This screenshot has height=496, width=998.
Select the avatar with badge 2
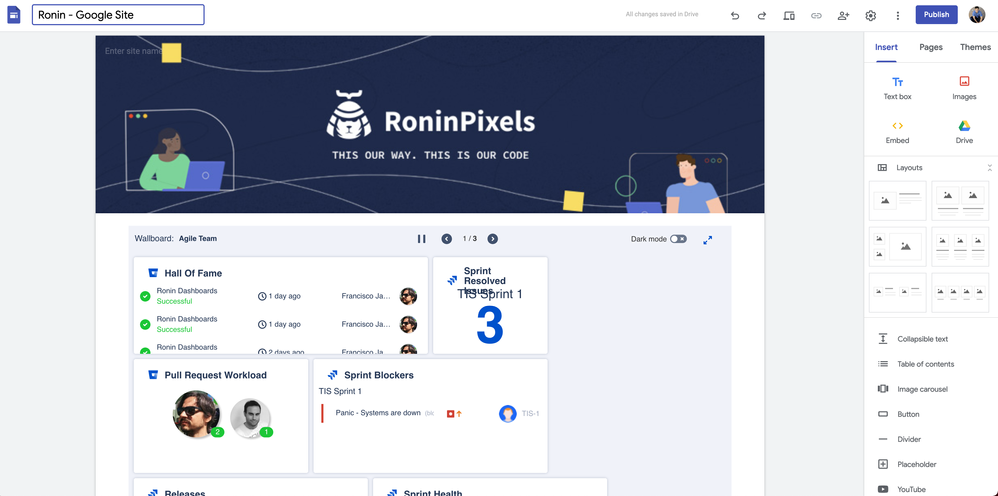[x=197, y=415]
